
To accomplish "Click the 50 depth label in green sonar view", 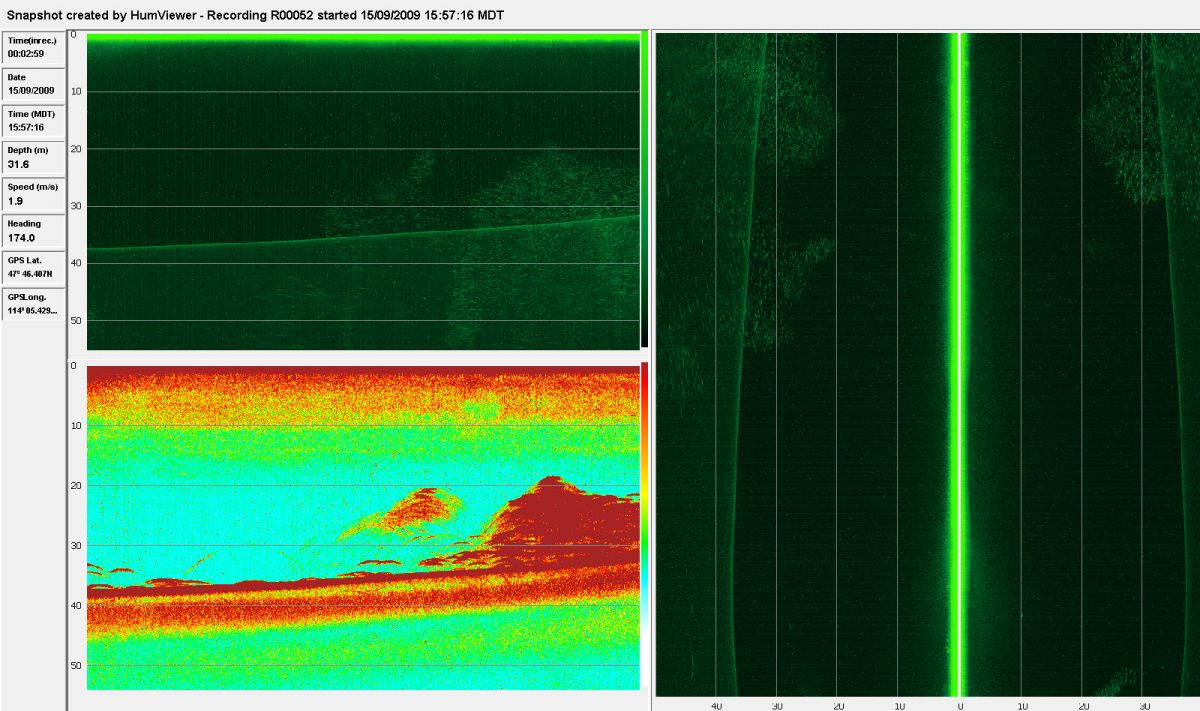I will (x=75, y=320).
